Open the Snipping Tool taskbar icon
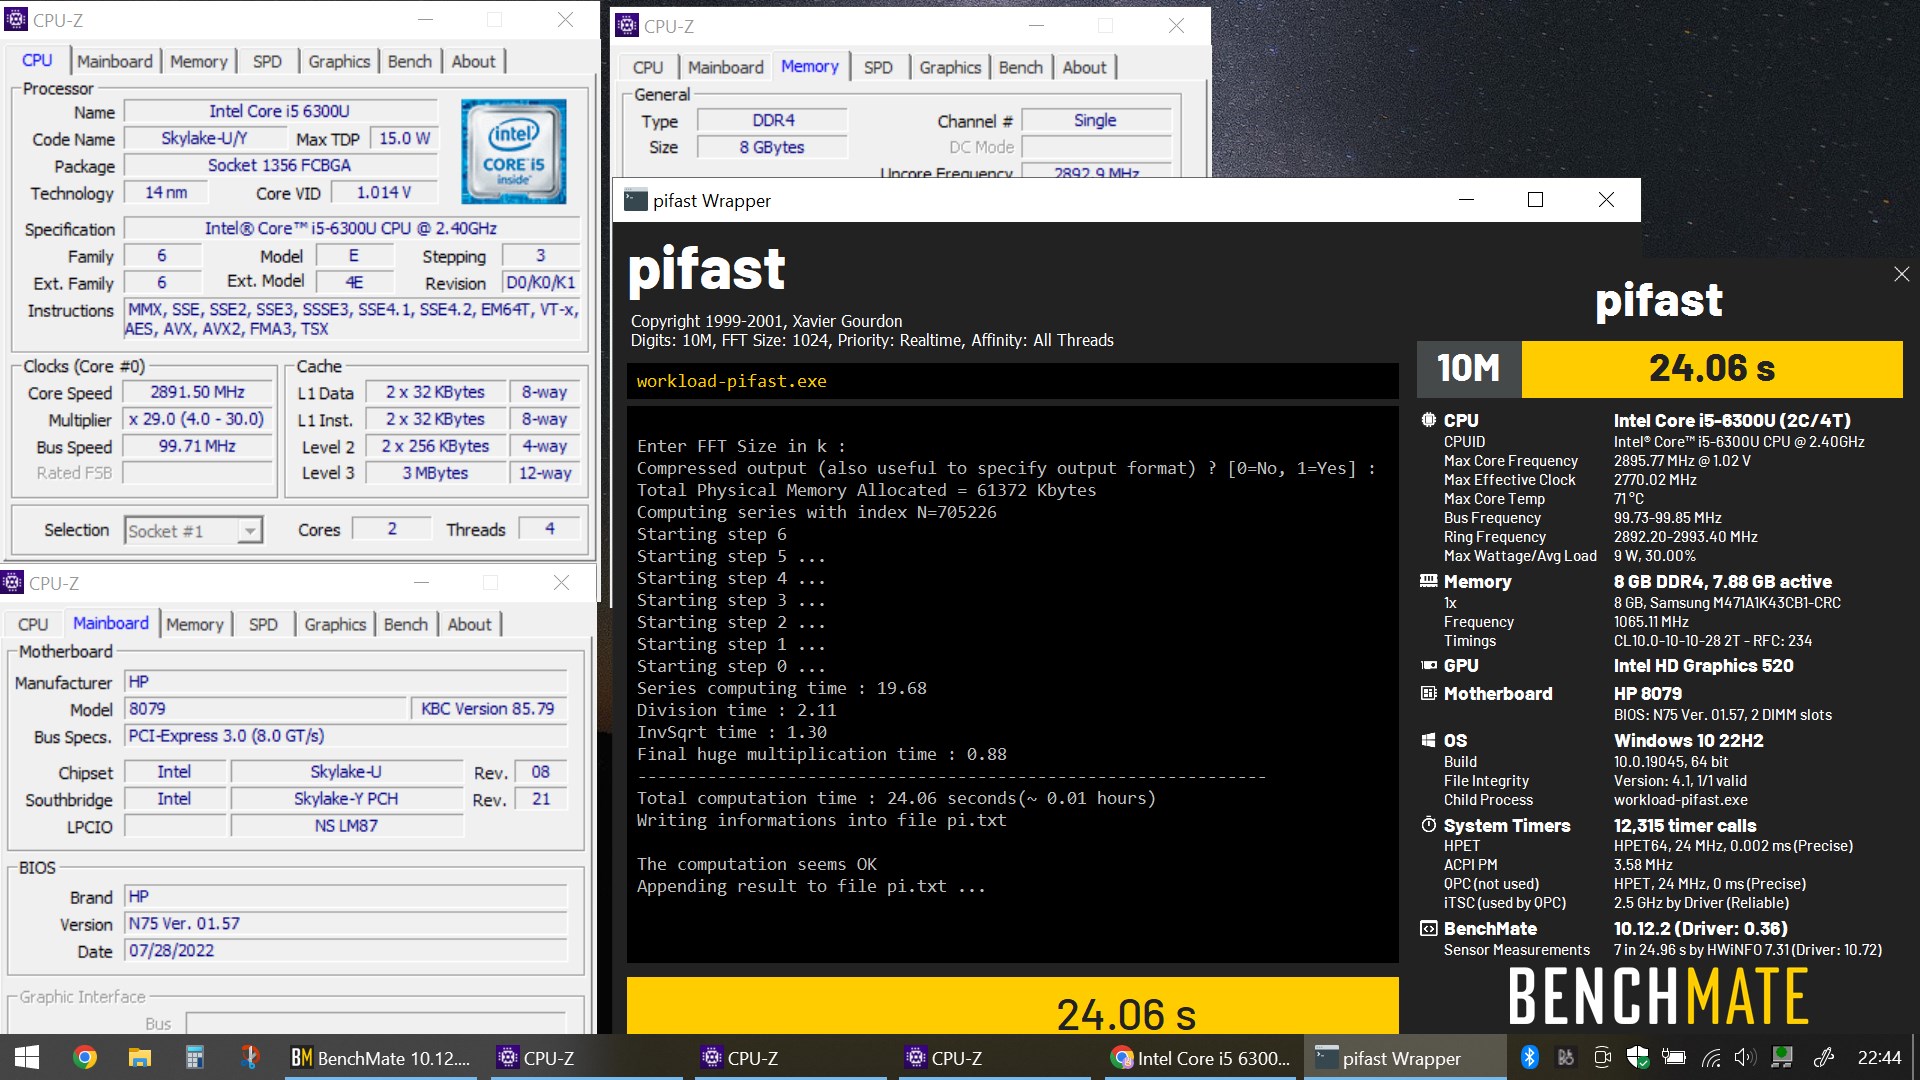1920x1080 pixels. tap(250, 1057)
